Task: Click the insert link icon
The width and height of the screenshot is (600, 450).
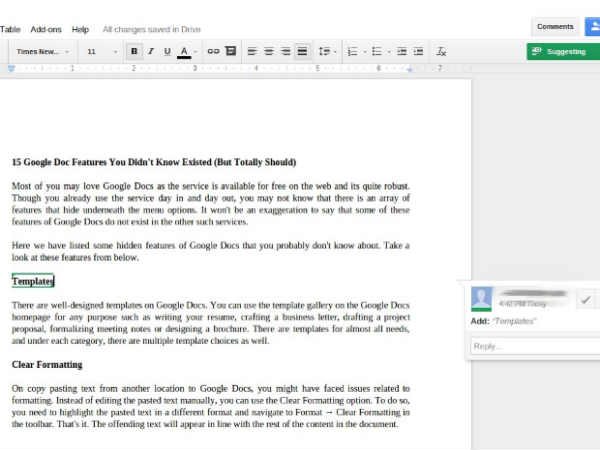Action: point(213,51)
